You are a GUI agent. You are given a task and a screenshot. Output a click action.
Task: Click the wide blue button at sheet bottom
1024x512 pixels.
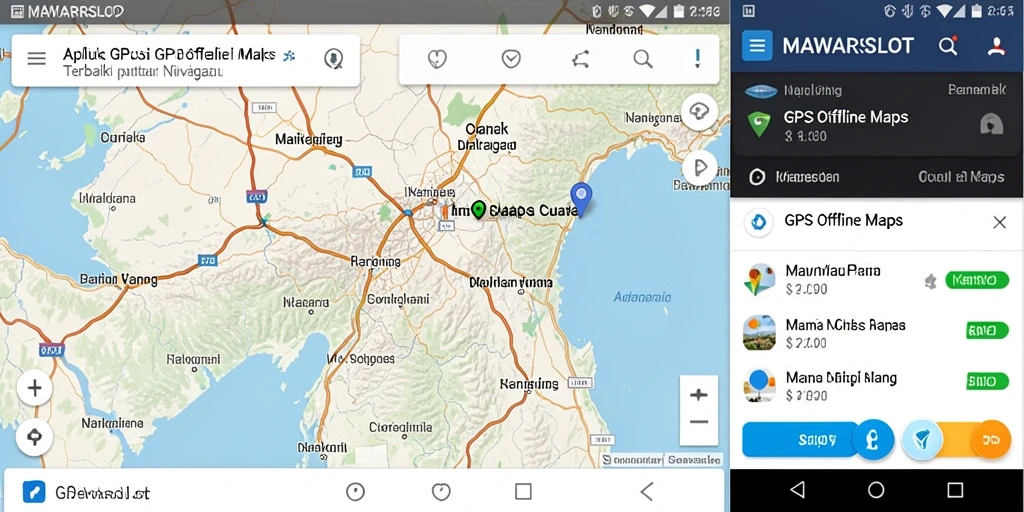tap(802, 440)
